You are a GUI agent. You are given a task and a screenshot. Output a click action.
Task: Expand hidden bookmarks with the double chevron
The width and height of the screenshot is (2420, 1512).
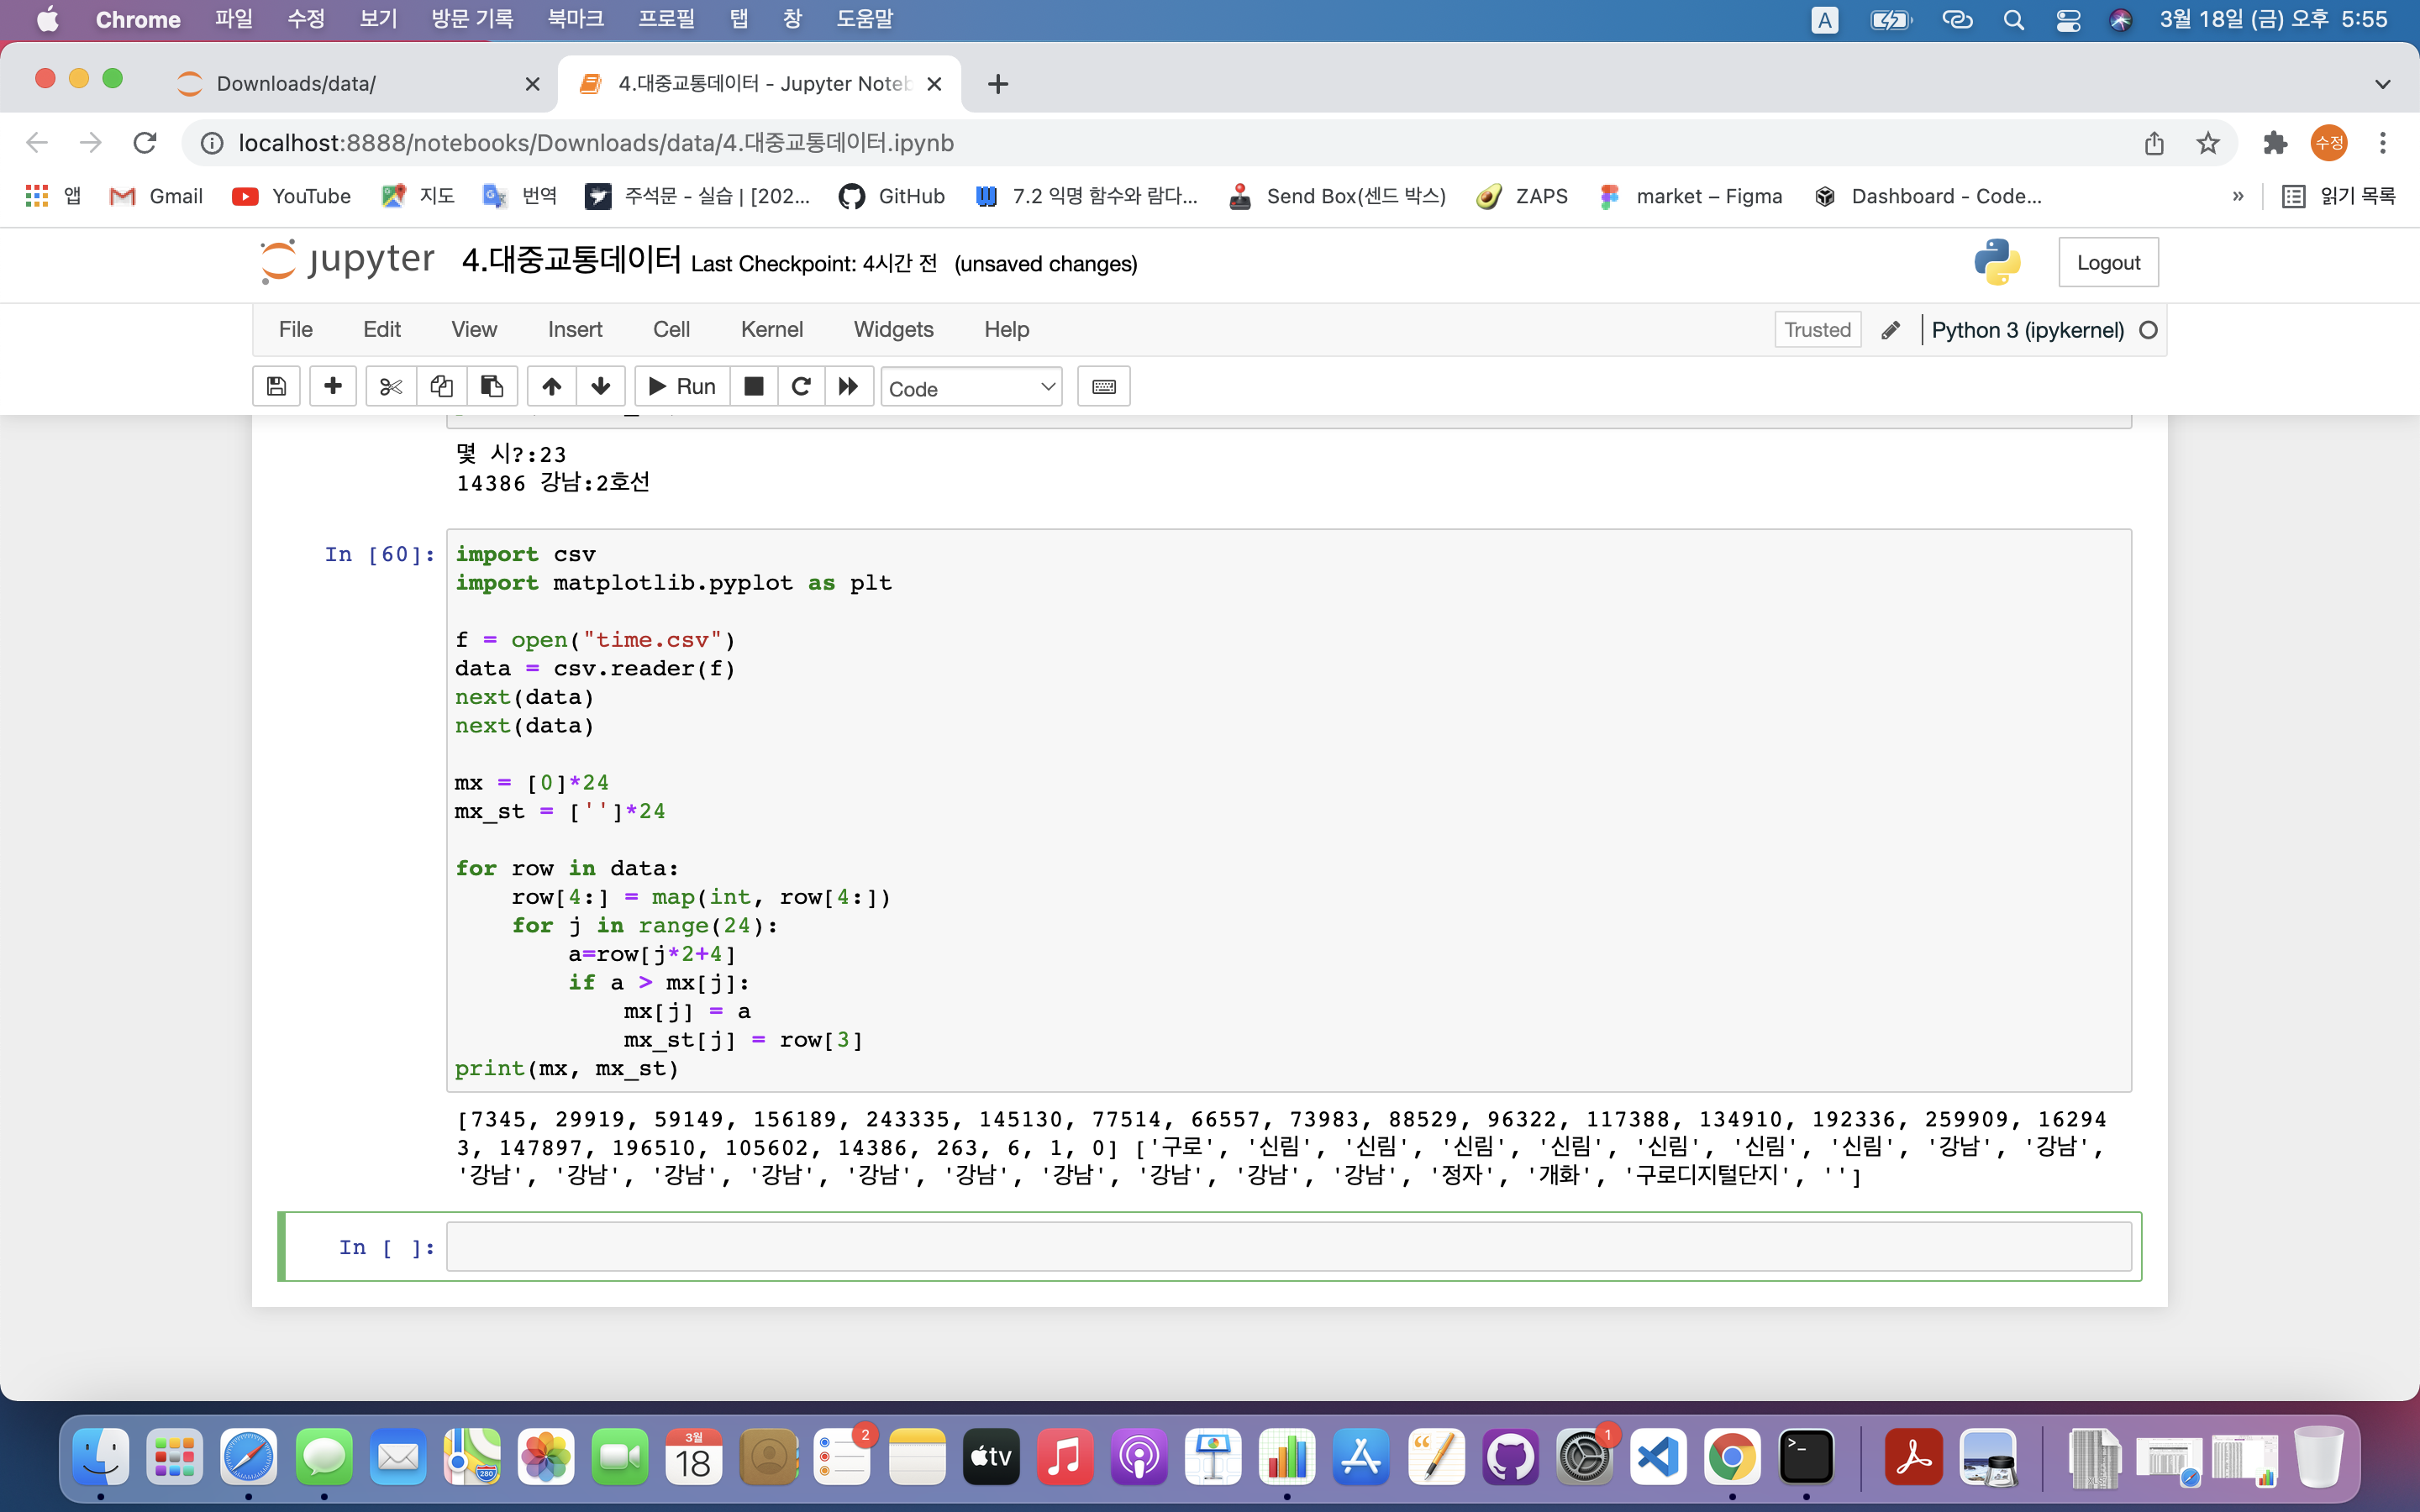tap(2238, 196)
